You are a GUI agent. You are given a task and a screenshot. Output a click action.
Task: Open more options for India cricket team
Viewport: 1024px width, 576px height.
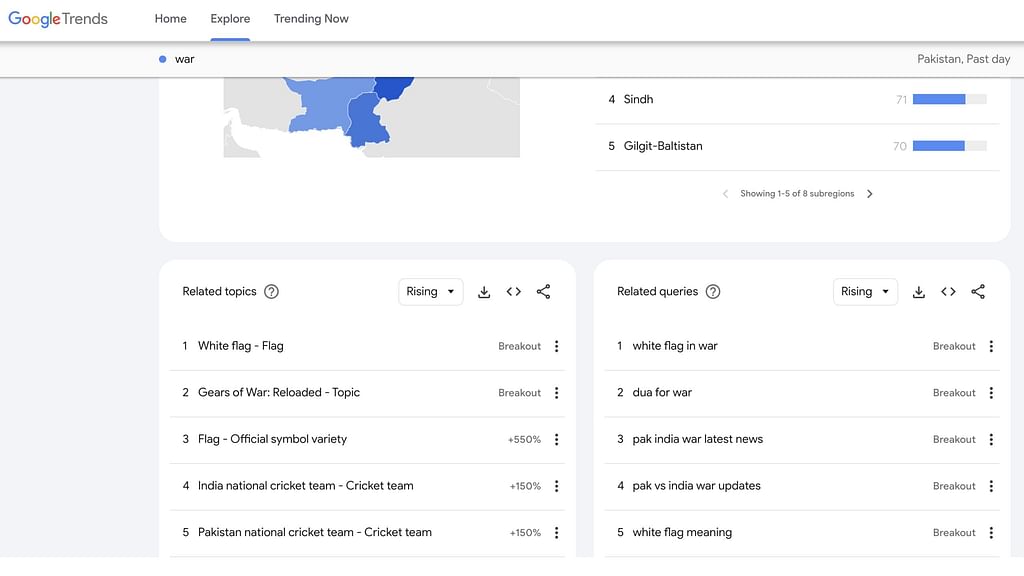(x=556, y=486)
